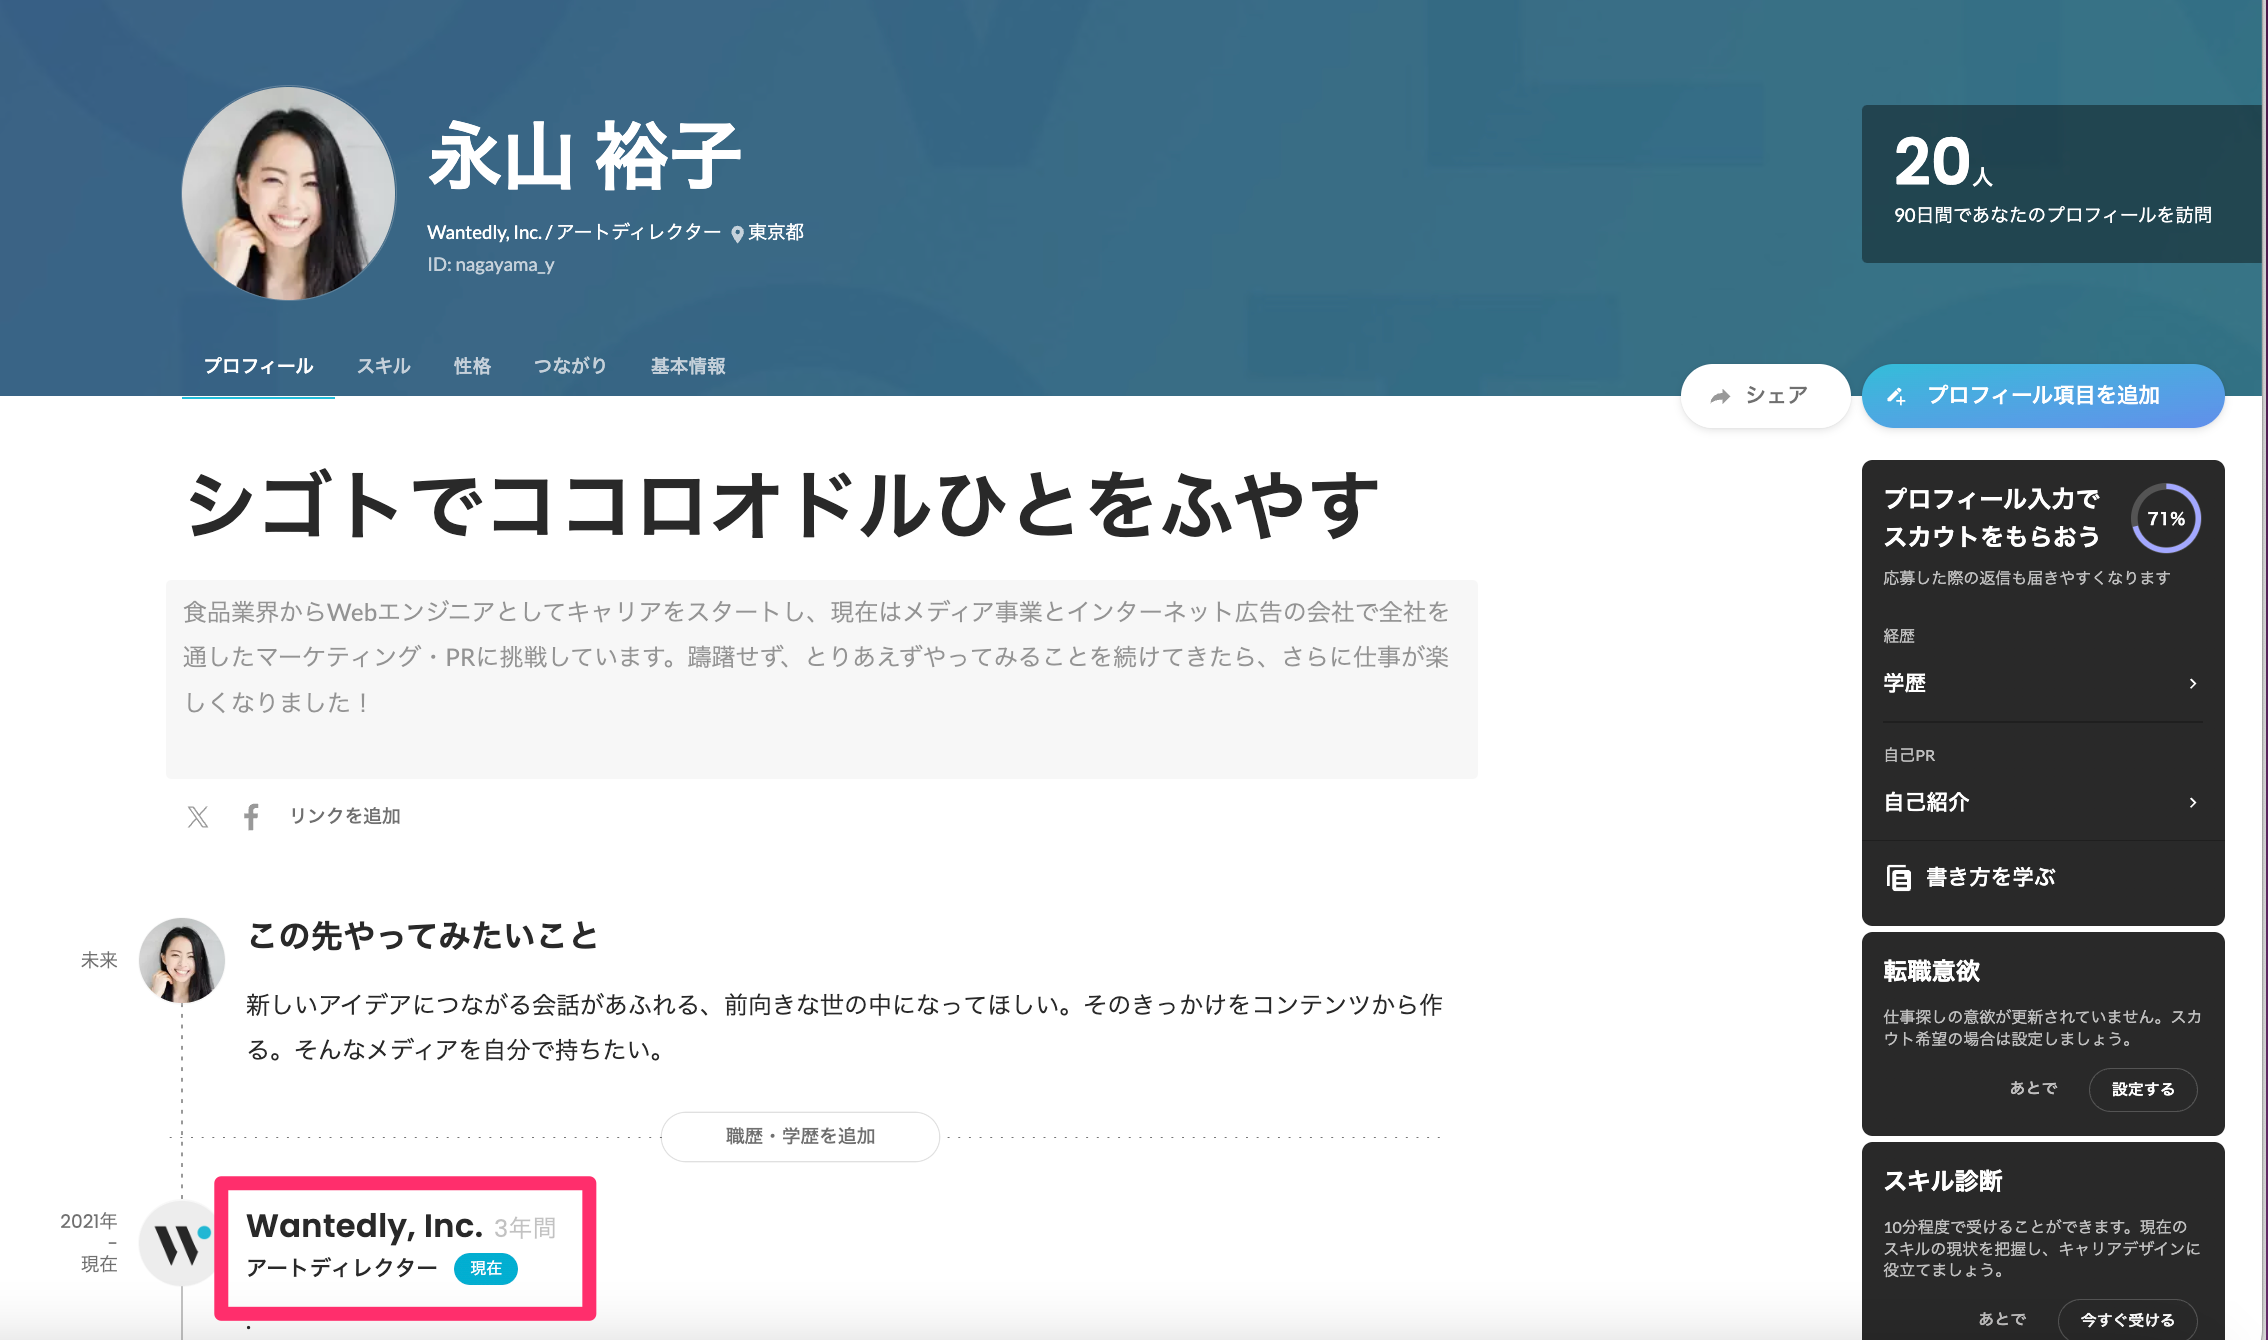The width and height of the screenshot is (2268, 1340).
Task: Click プロフィール項目を追加 button
Action: click(x=2043, y=396)
